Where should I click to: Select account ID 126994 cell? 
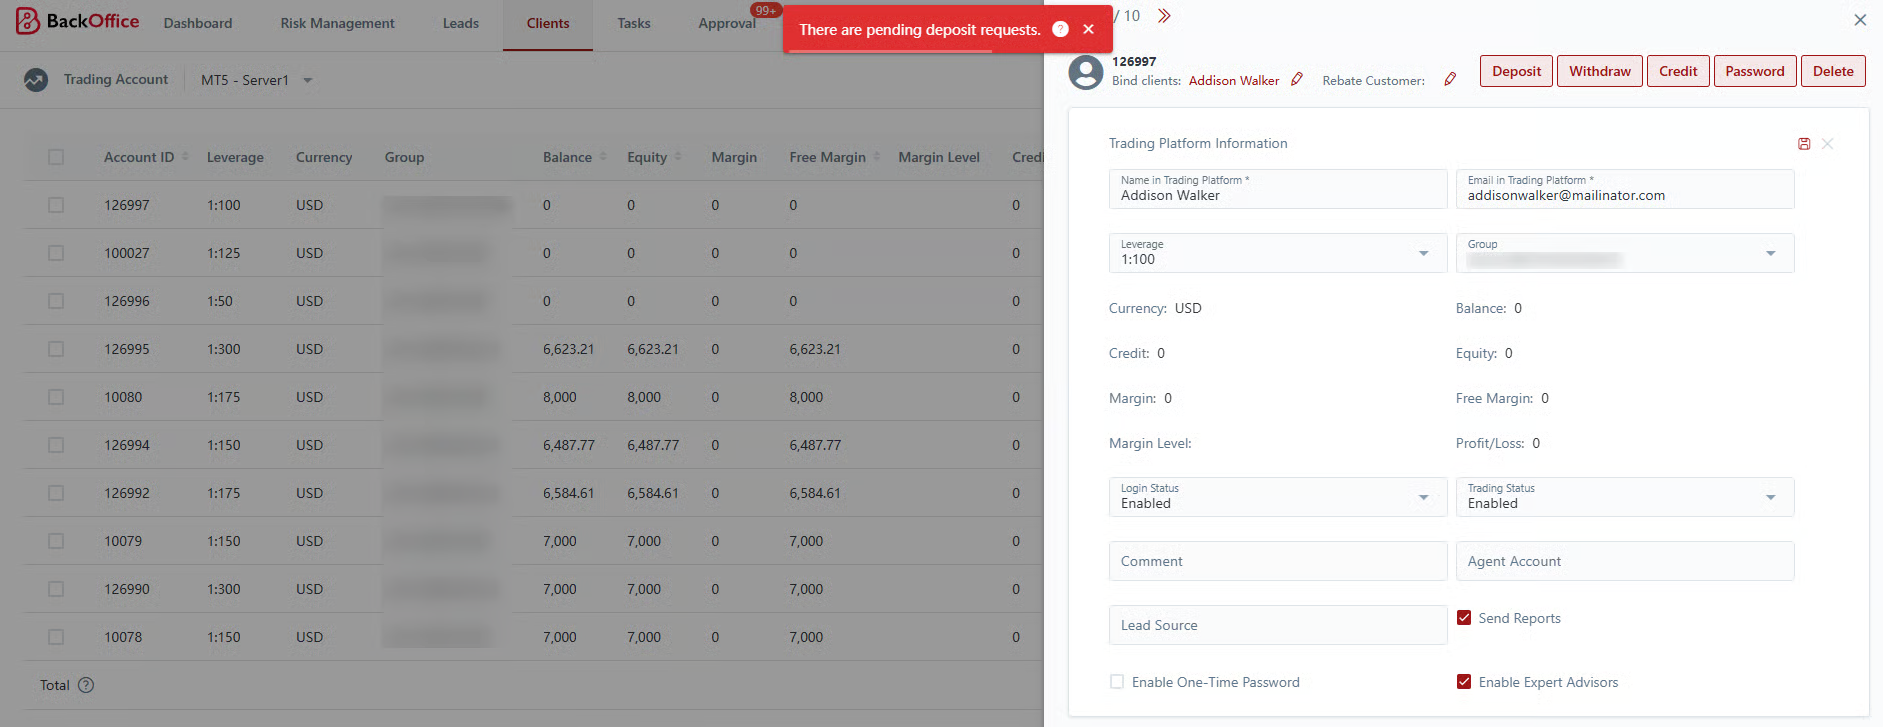coord(127,445)
